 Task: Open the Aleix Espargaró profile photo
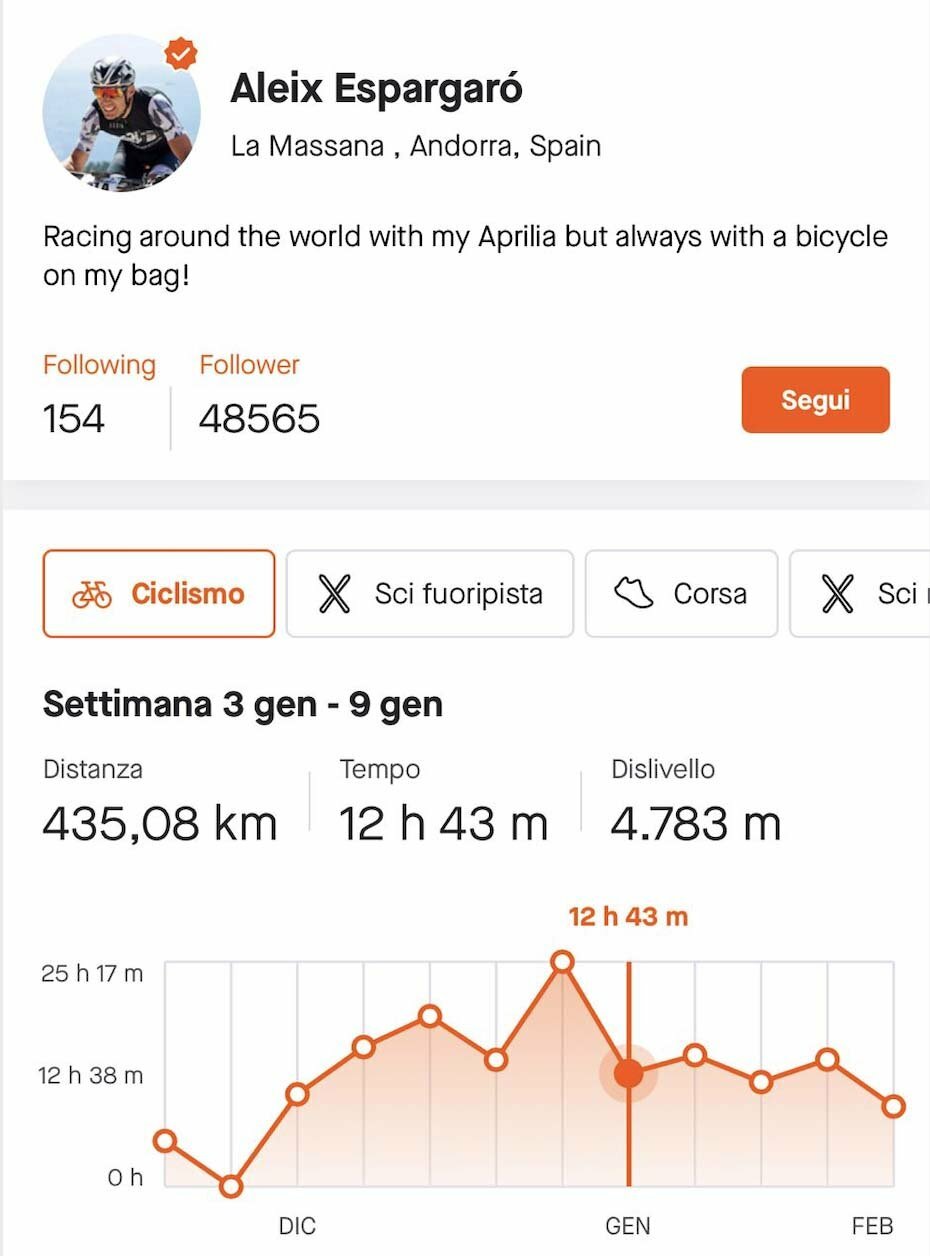point(121,112)
